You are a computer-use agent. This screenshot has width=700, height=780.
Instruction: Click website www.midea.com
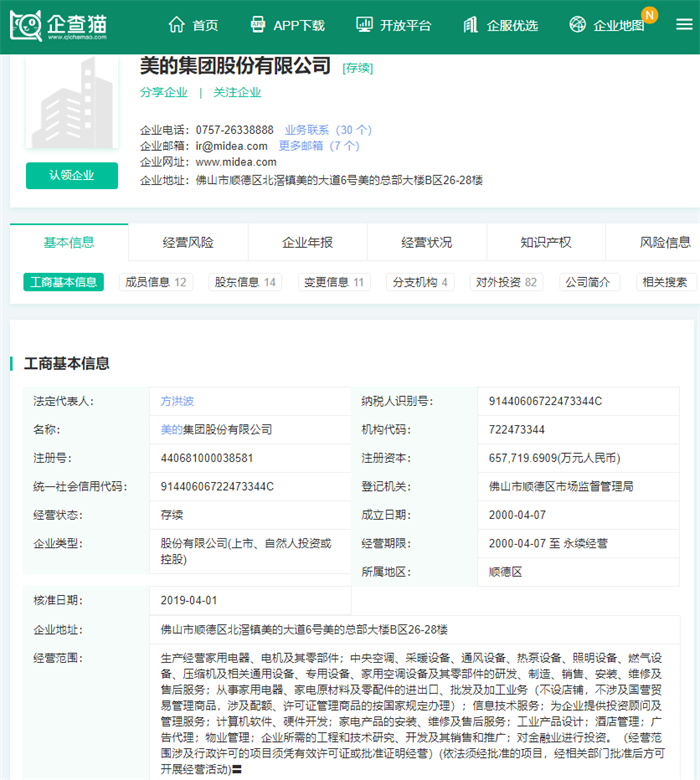coord(236,162)
